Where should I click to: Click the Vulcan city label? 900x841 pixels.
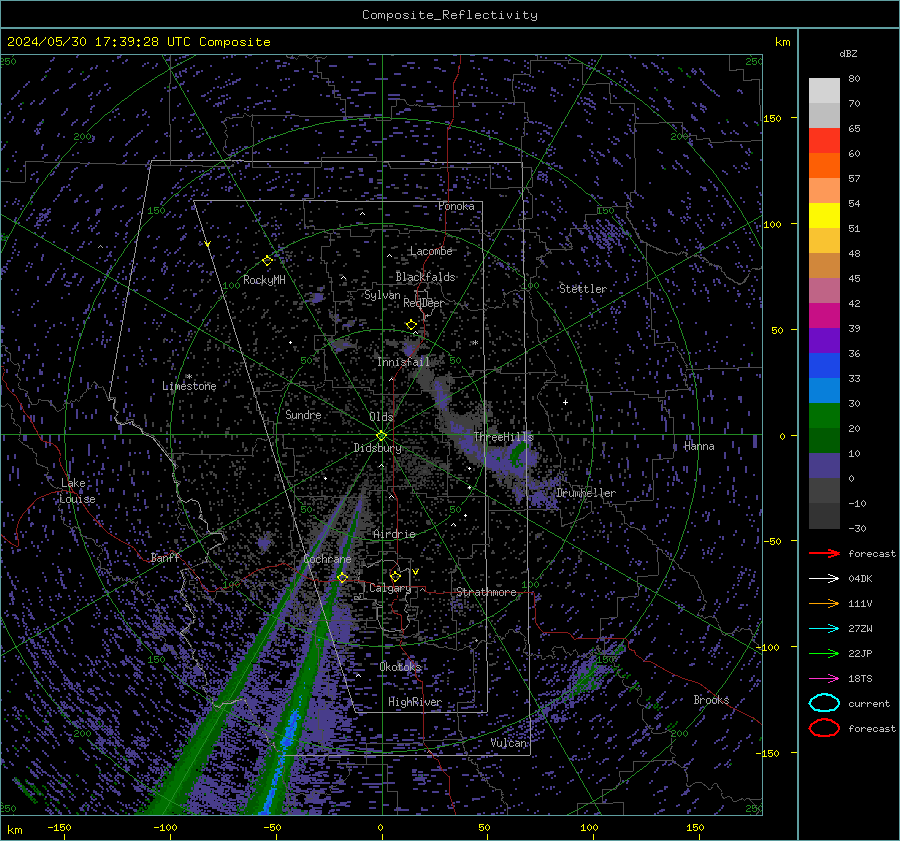(509, 743)
